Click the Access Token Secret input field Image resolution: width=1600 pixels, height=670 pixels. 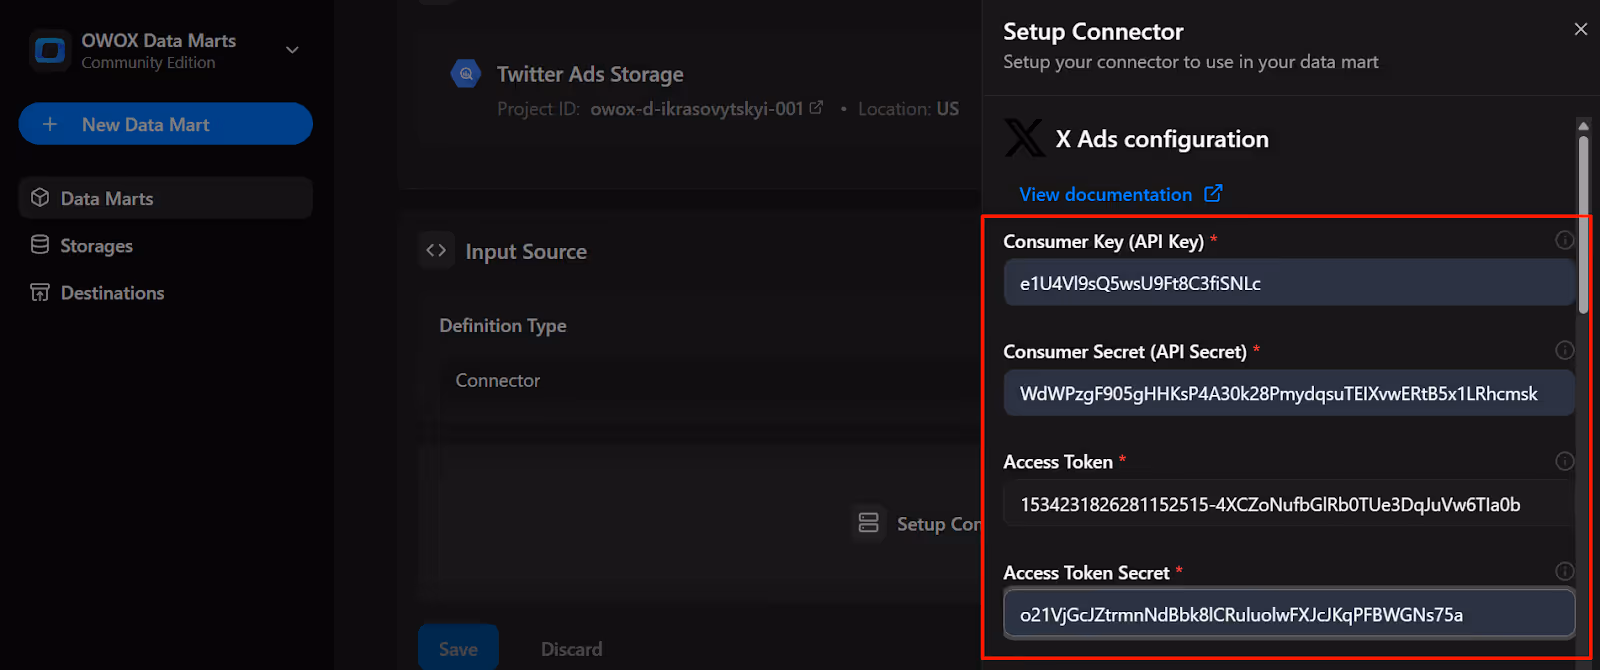(1289, 614)
